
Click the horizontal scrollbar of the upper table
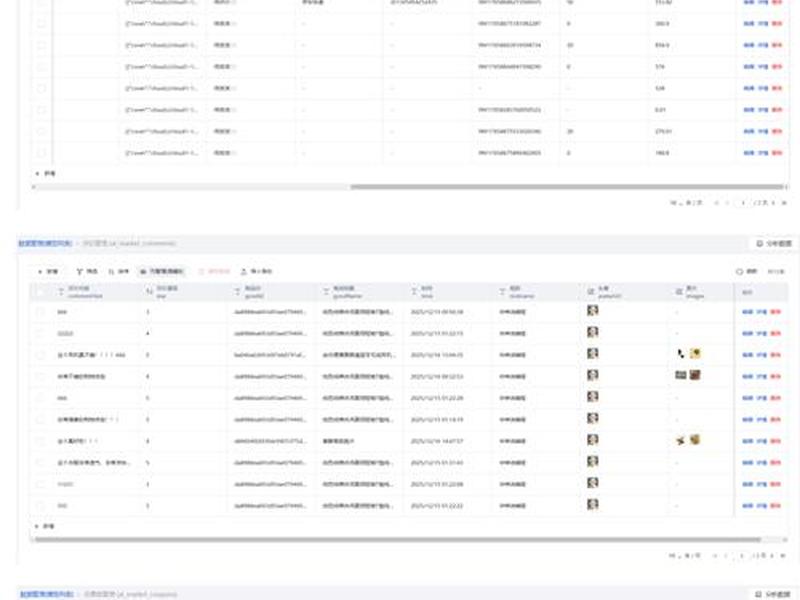pos(567,187)
